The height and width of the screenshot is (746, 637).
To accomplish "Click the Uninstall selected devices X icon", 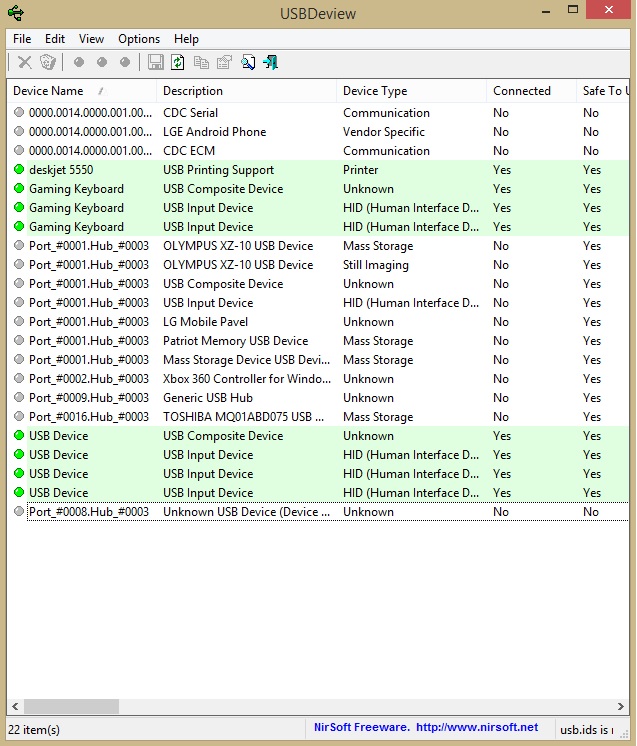I will point(24,62).
